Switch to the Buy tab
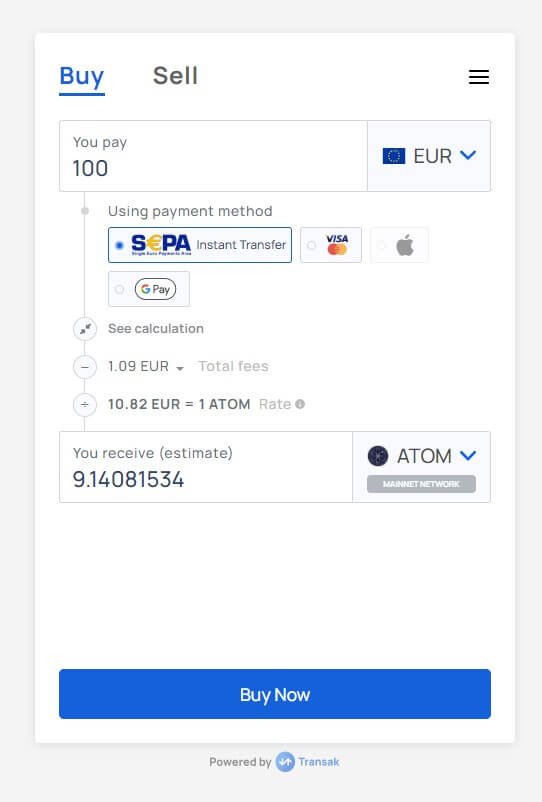 [82, 77]
